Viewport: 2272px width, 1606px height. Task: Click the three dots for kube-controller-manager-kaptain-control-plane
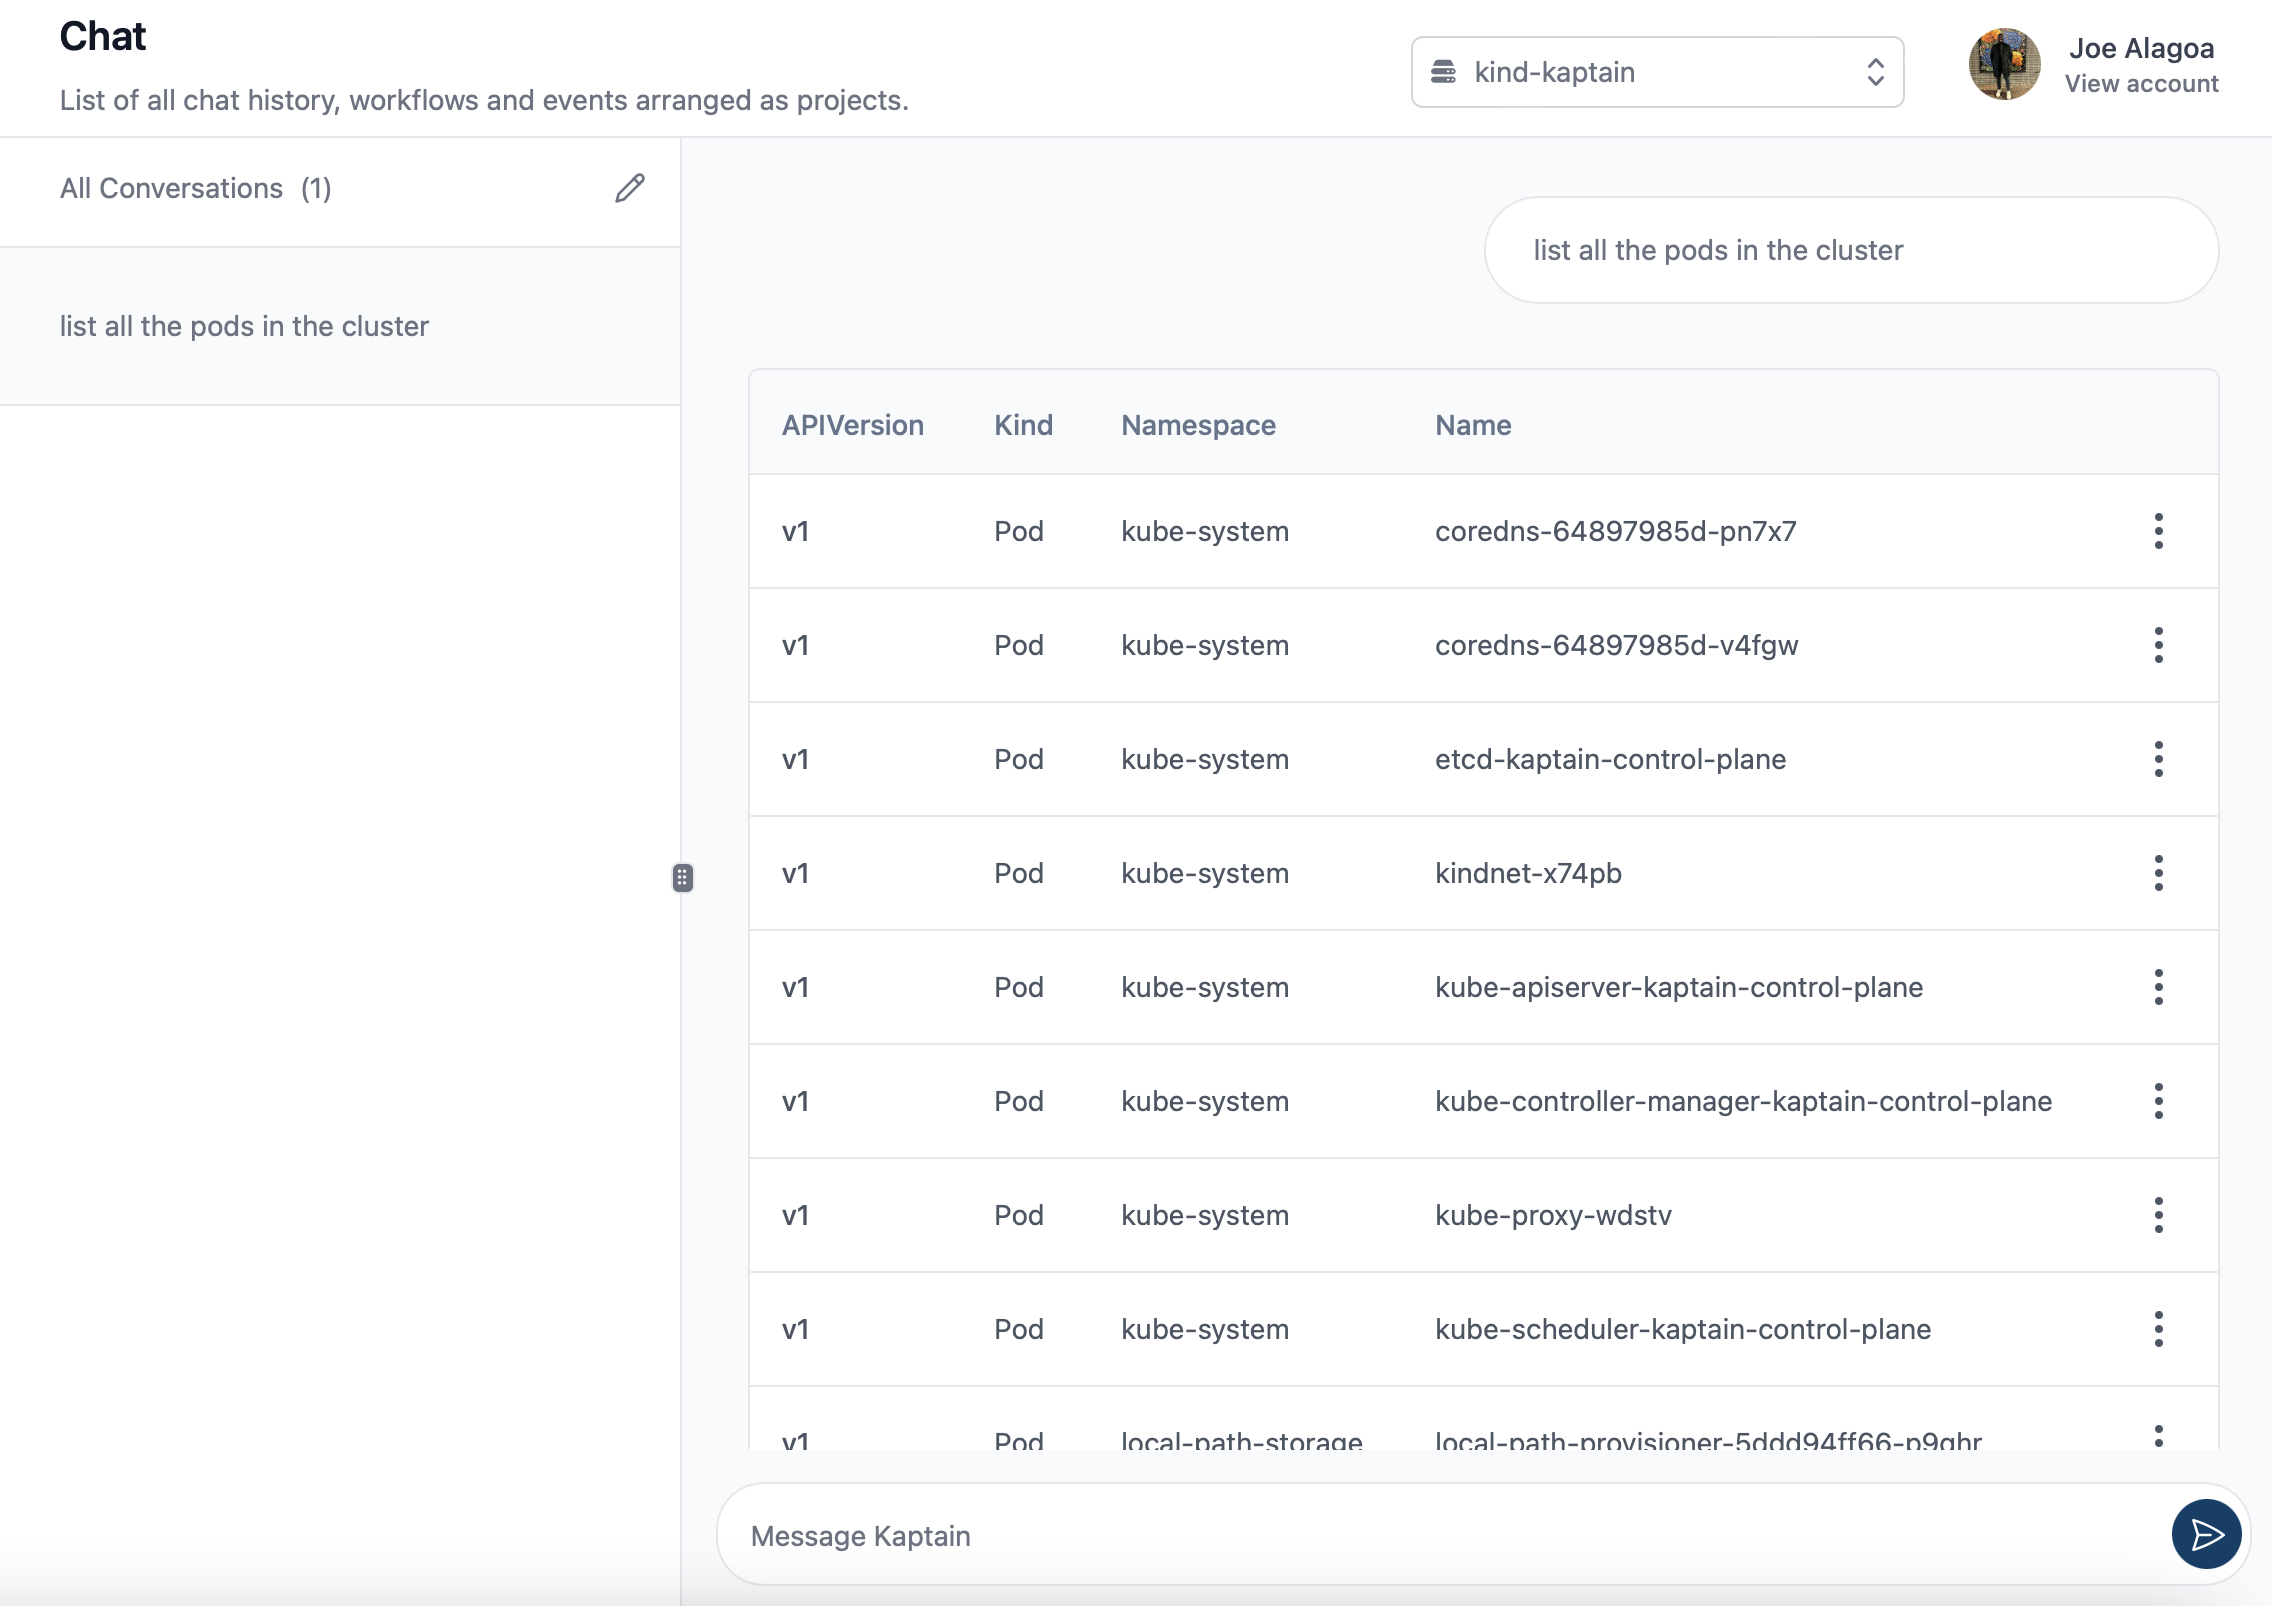coord(2158,1101)
